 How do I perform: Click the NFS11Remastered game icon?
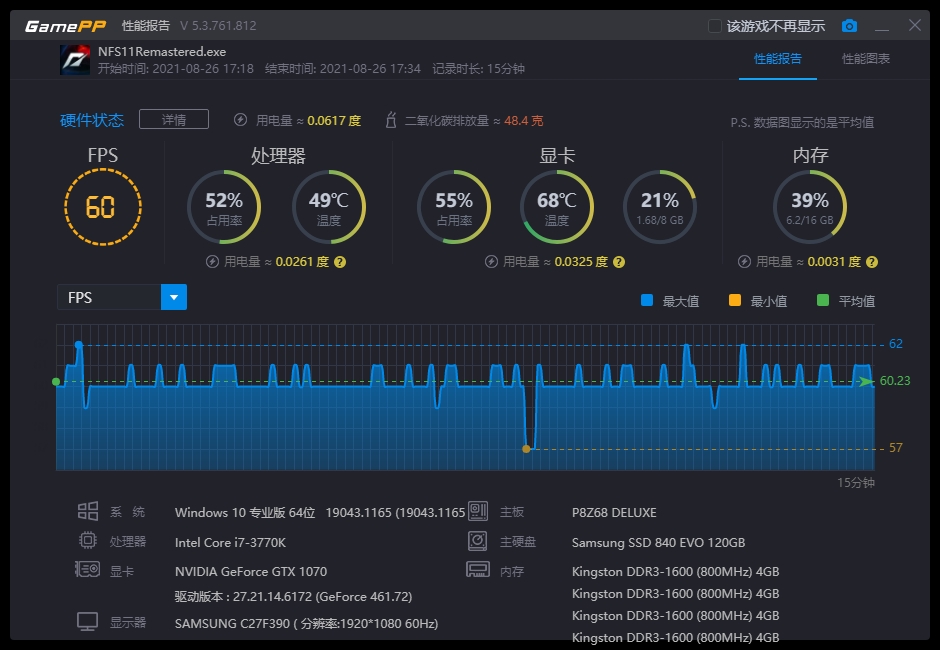click(x=75, y=60)
